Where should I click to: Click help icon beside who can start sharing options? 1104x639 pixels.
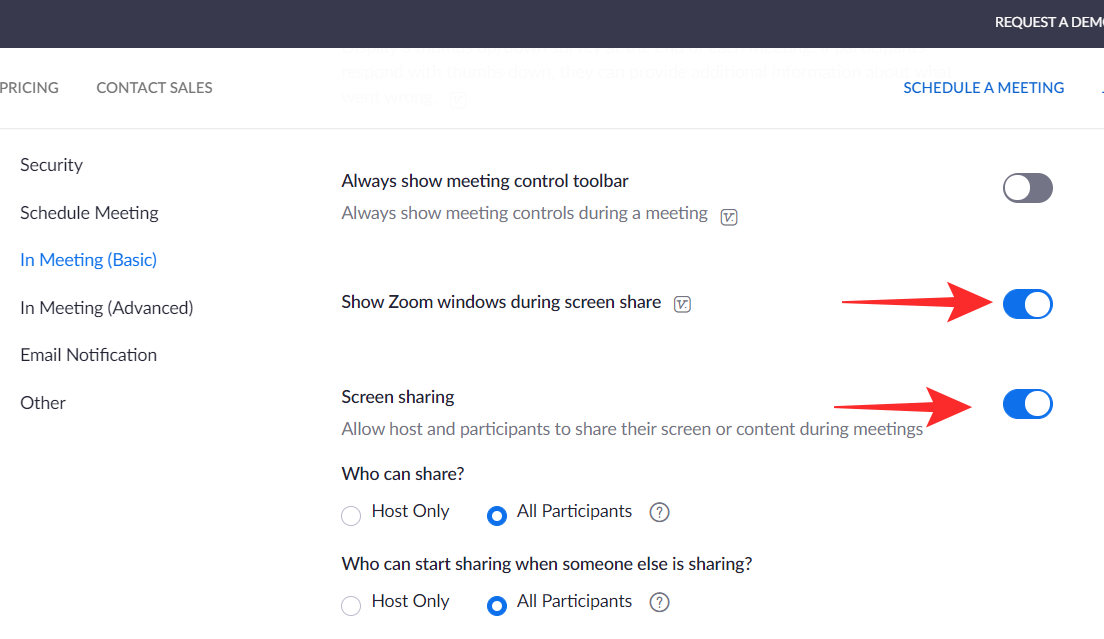click(659, 602)
